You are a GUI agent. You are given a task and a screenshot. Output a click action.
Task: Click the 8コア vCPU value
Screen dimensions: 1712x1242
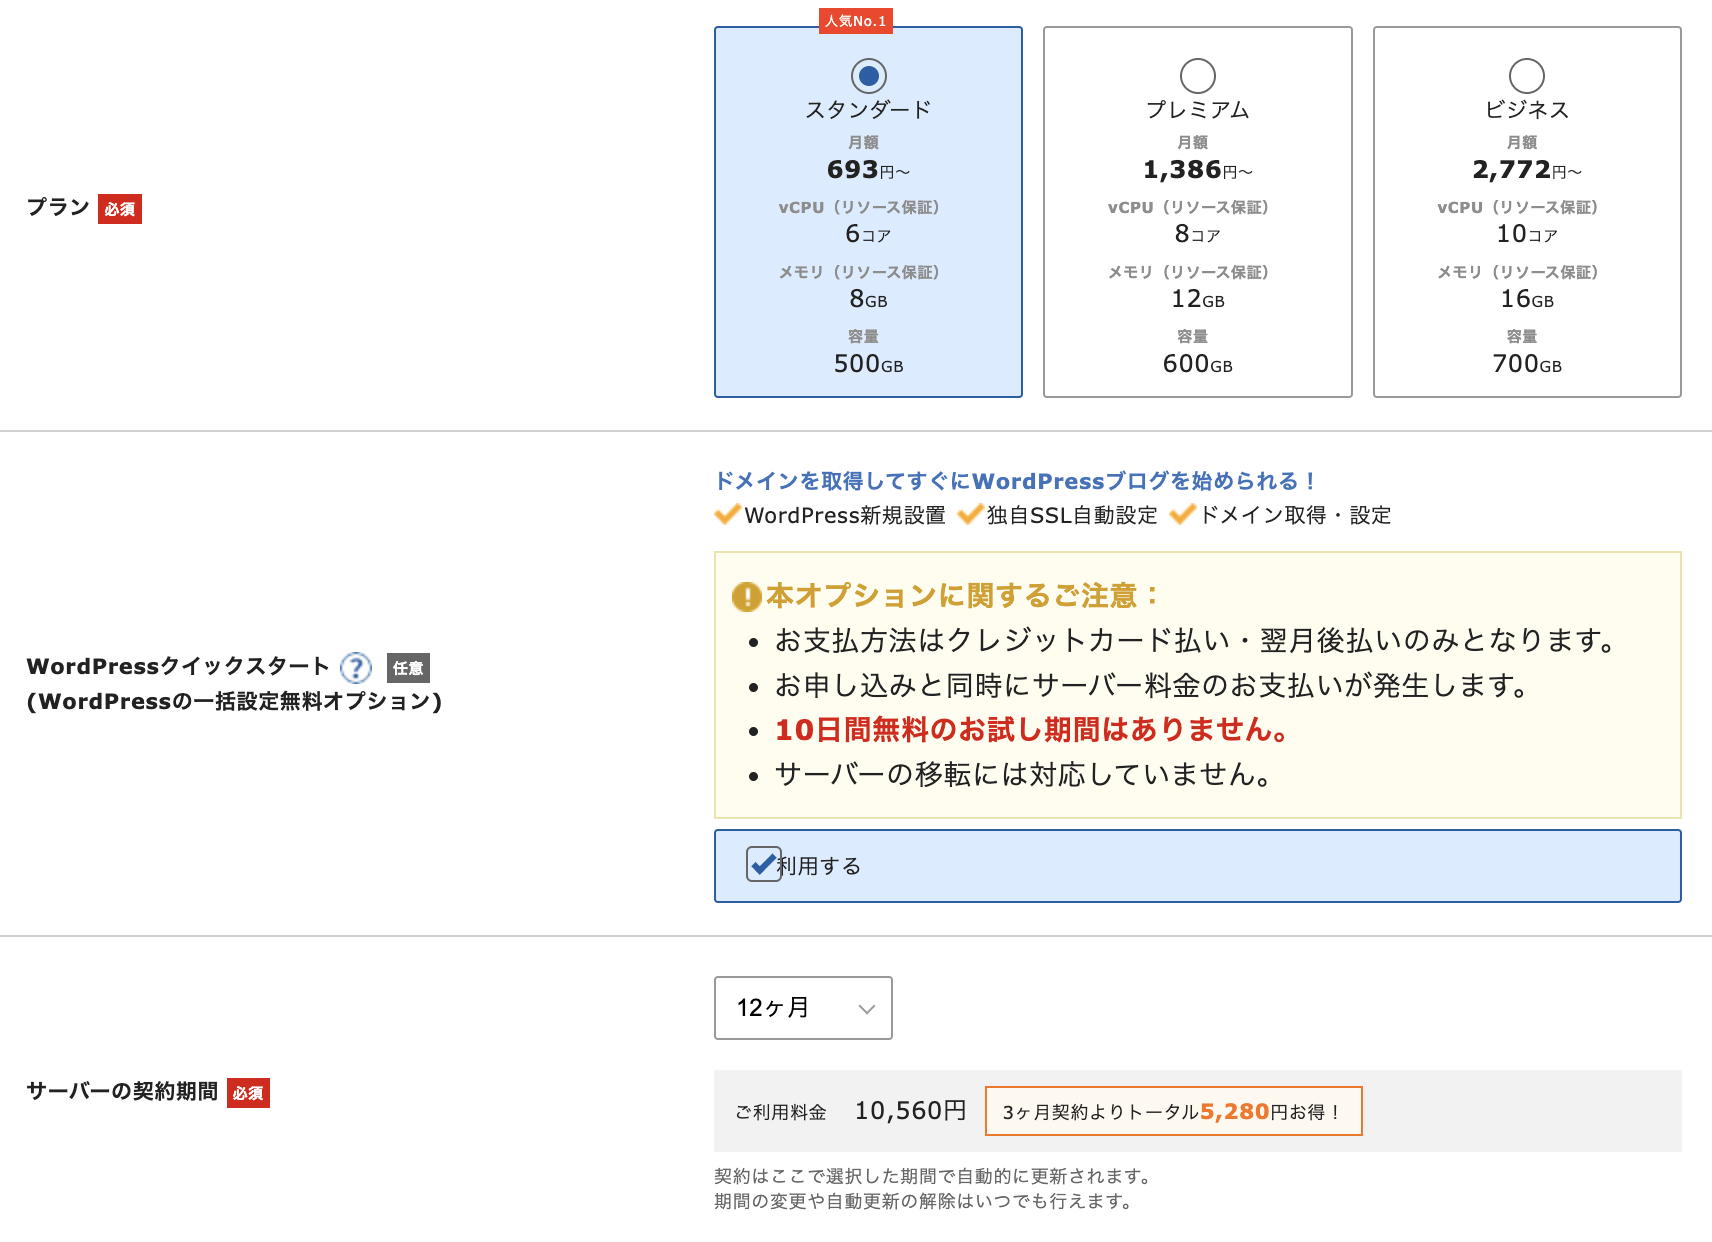pyautogui.click(x=1197, y=234)
